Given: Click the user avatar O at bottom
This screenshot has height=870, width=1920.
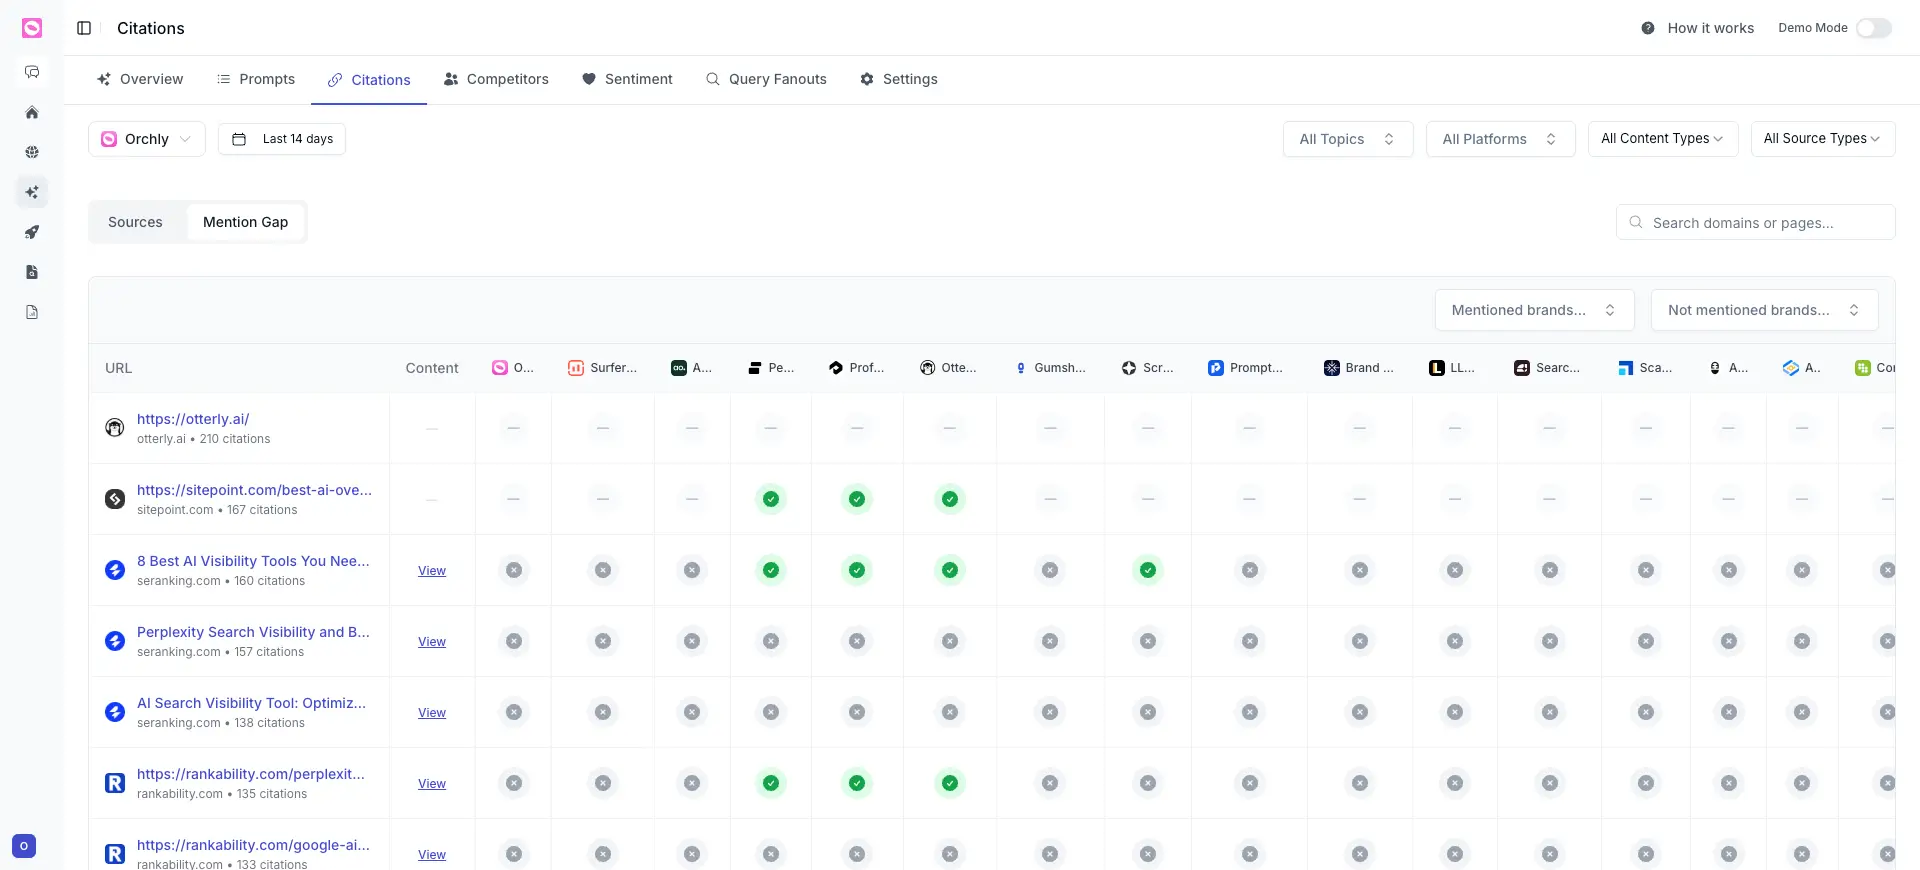Looking at the screenshot, I should [24, 846].
